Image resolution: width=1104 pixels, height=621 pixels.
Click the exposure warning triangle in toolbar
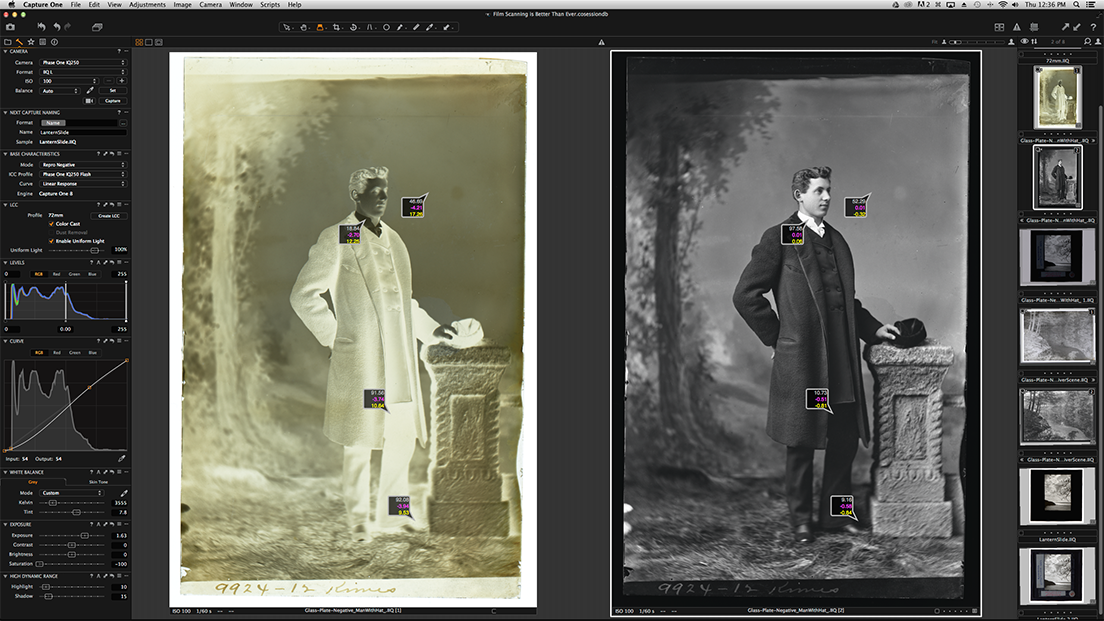pos(1017,27)
